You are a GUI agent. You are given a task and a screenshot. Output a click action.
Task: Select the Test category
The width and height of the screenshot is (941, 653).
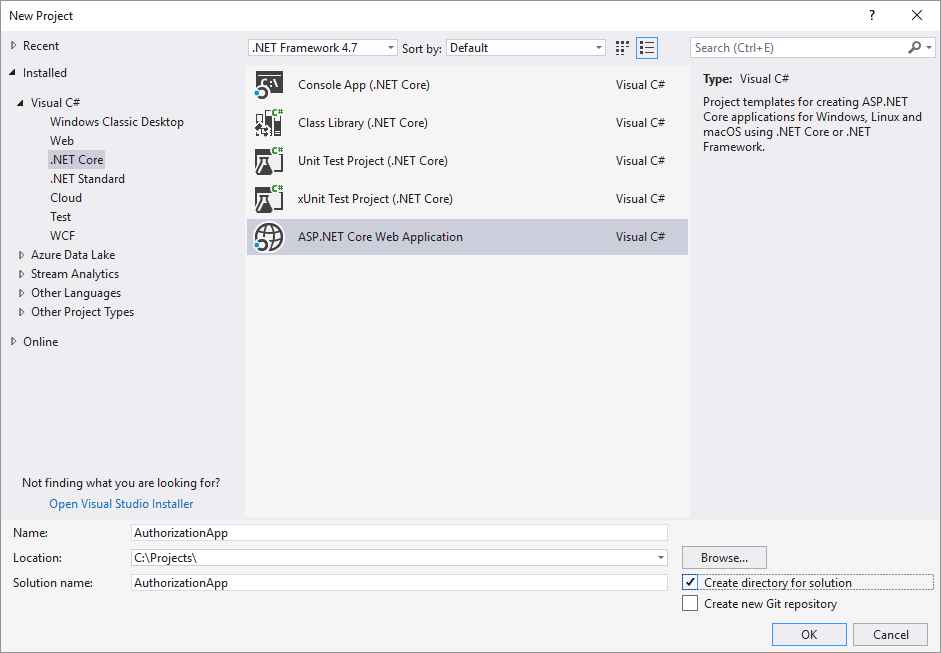click(61, 217)
